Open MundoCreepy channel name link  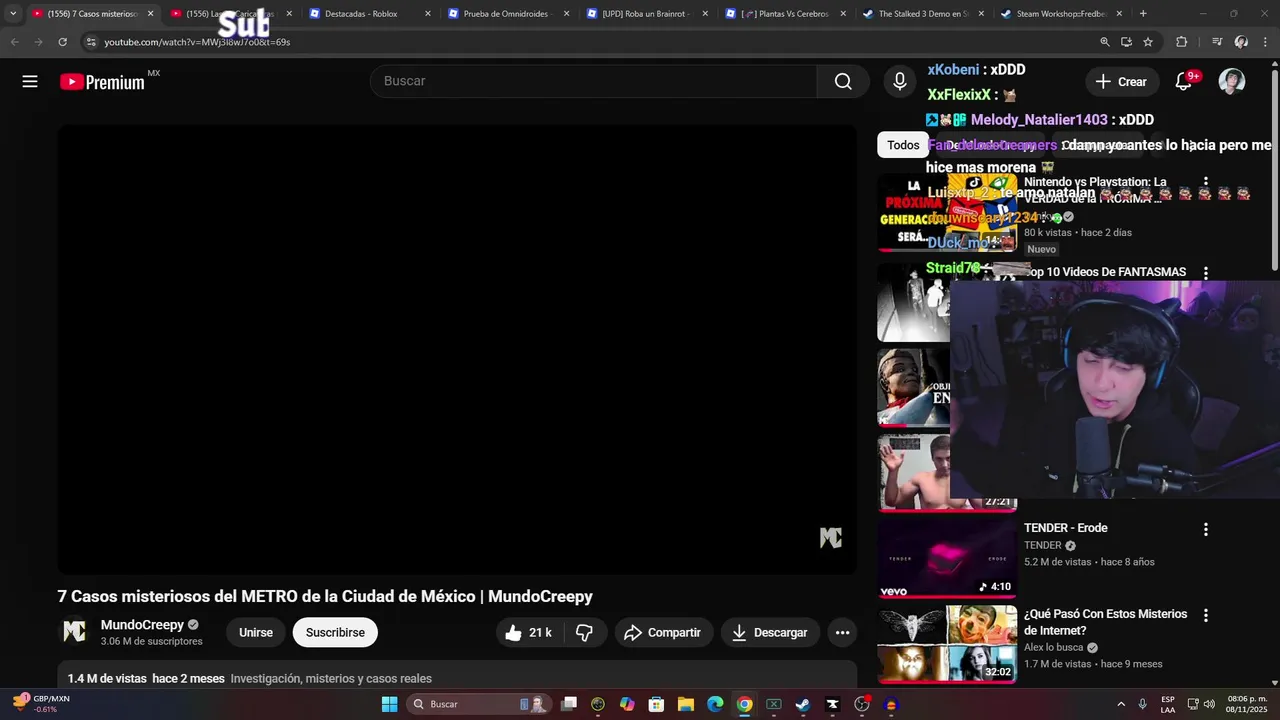coord(142,625)
